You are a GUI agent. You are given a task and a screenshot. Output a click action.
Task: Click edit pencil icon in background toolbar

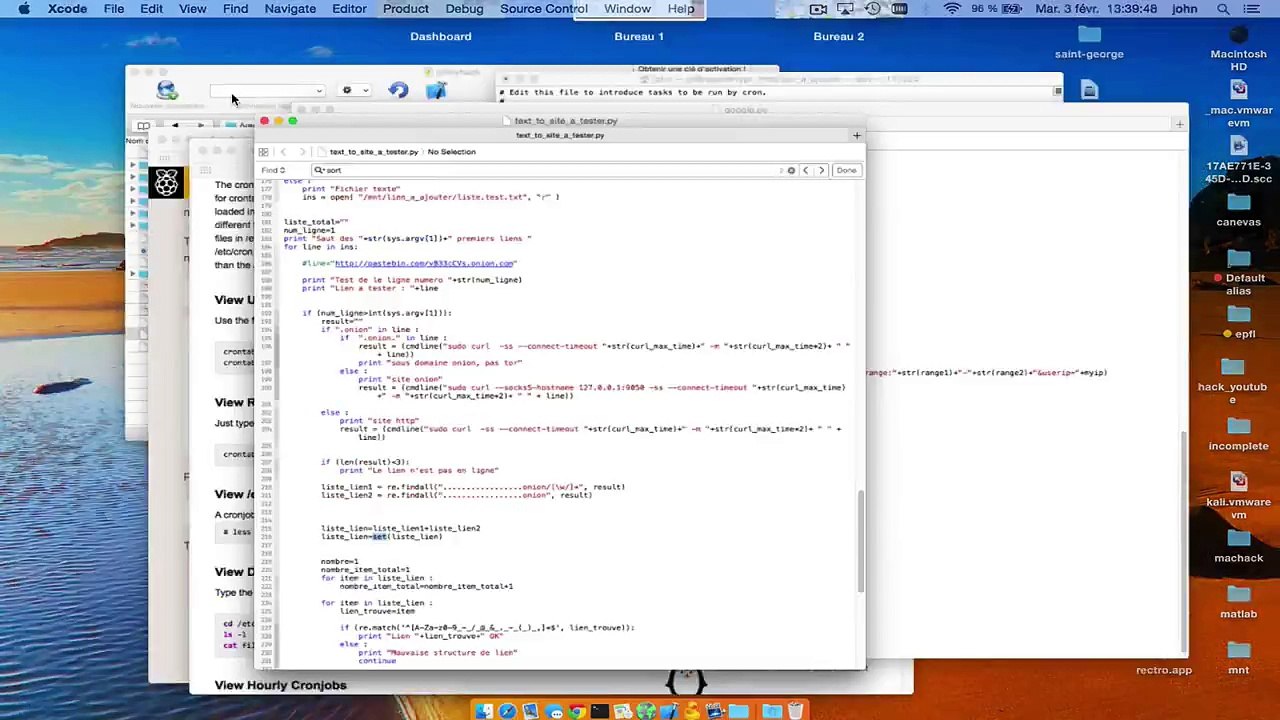point(436,90)
